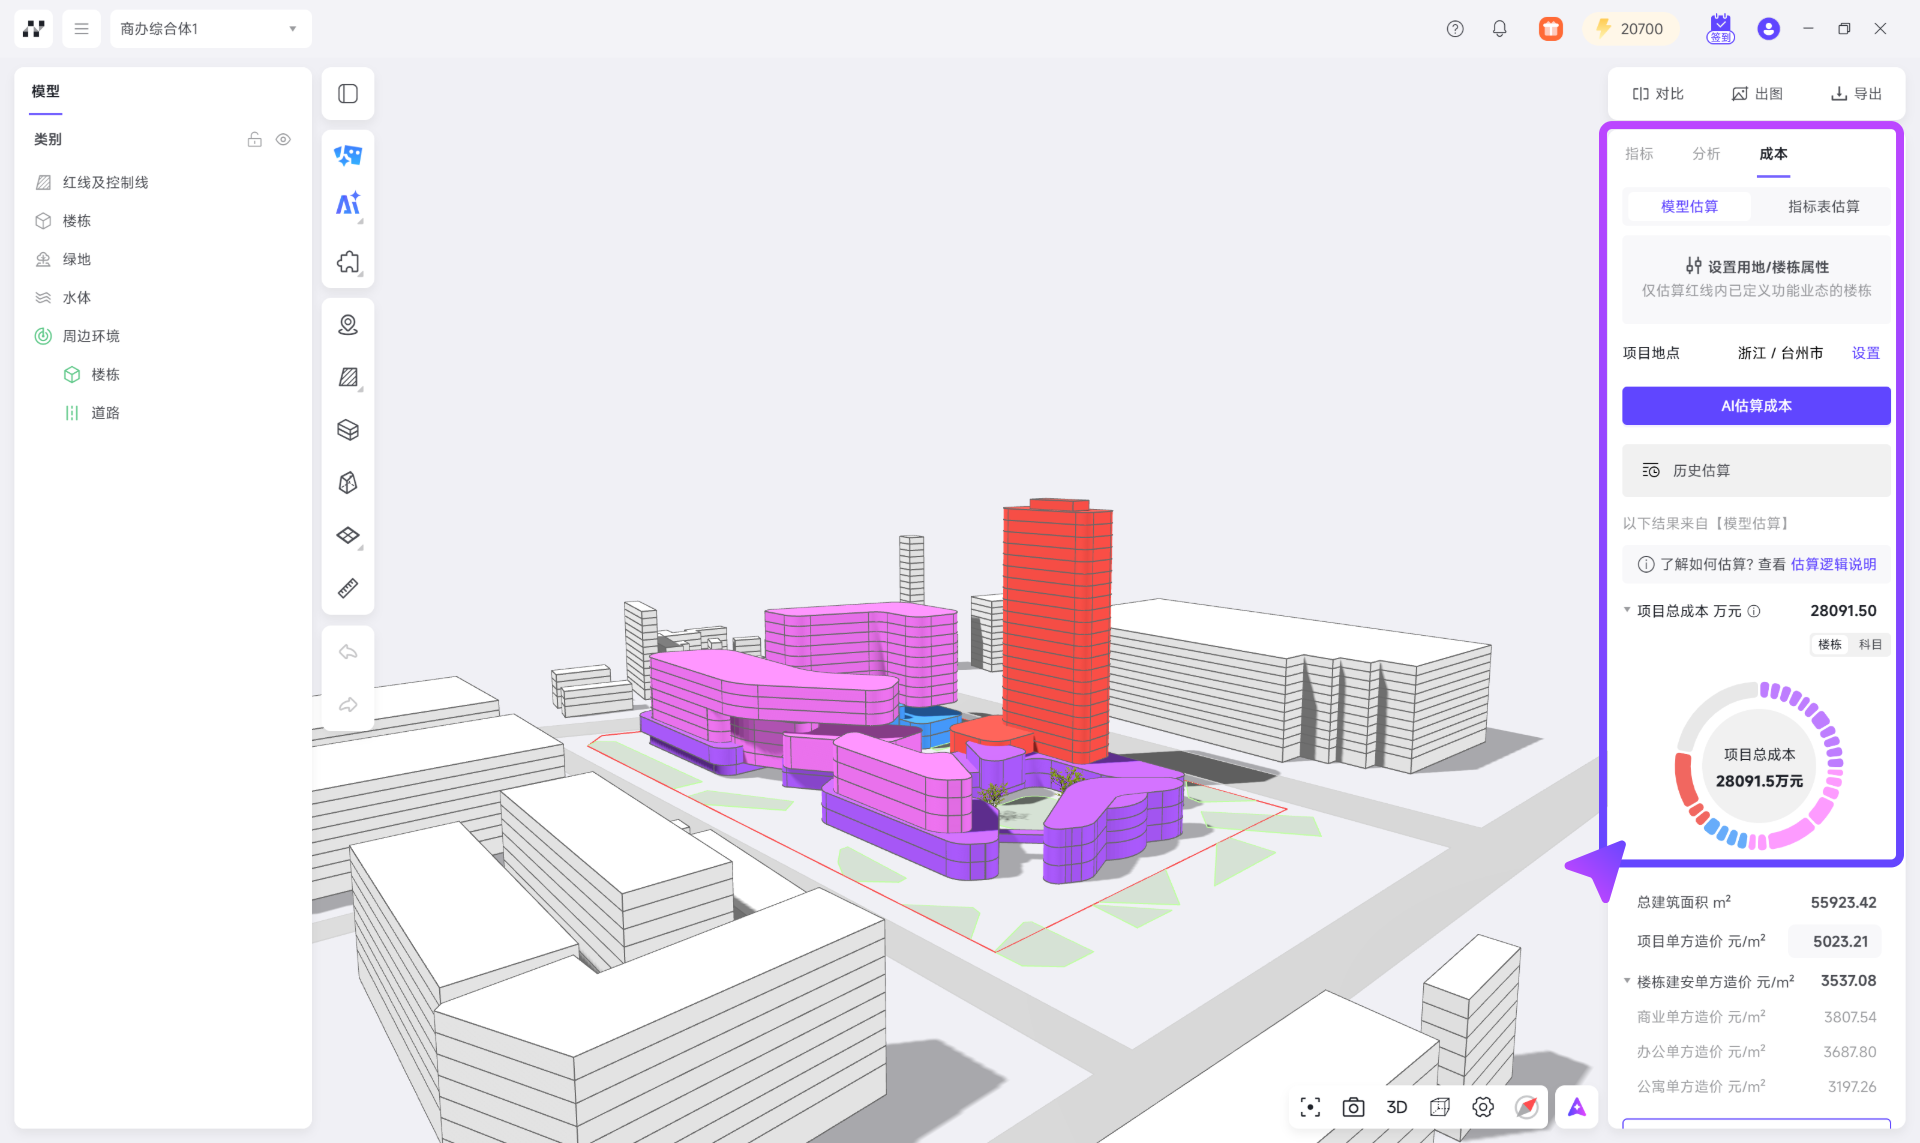
Task: Open 历史估算 history
Action: pyautogui.click(x=1756, y=471)
